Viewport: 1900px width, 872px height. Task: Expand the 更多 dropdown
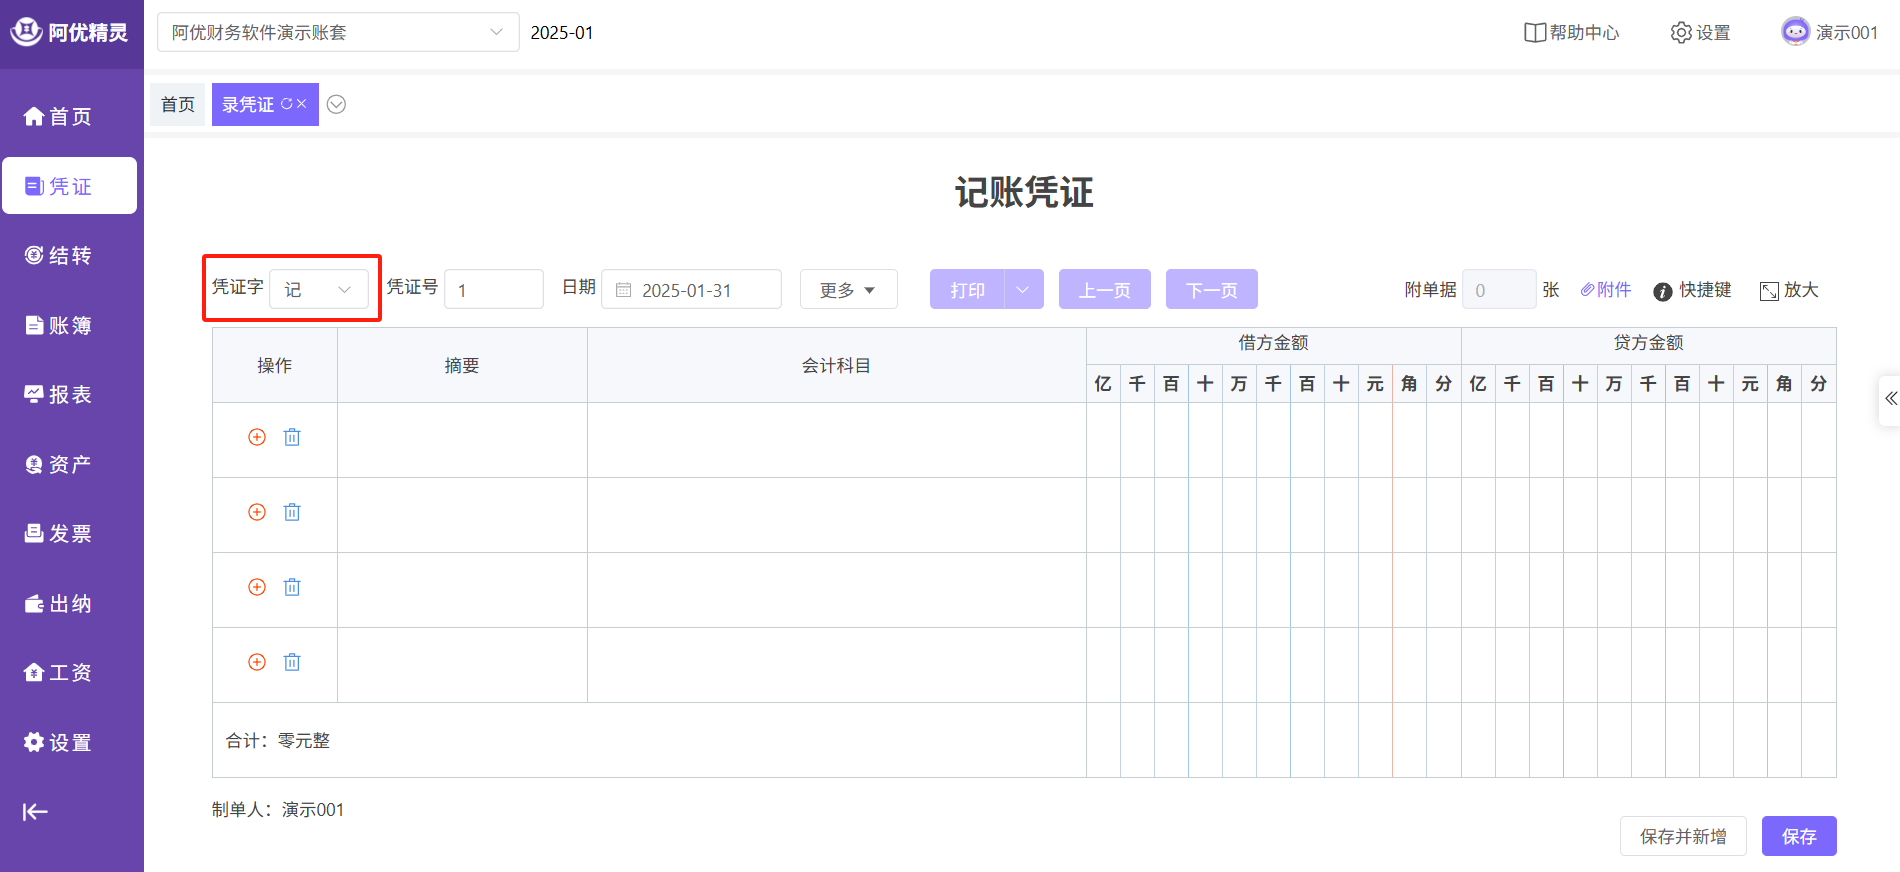pos(848,290)
